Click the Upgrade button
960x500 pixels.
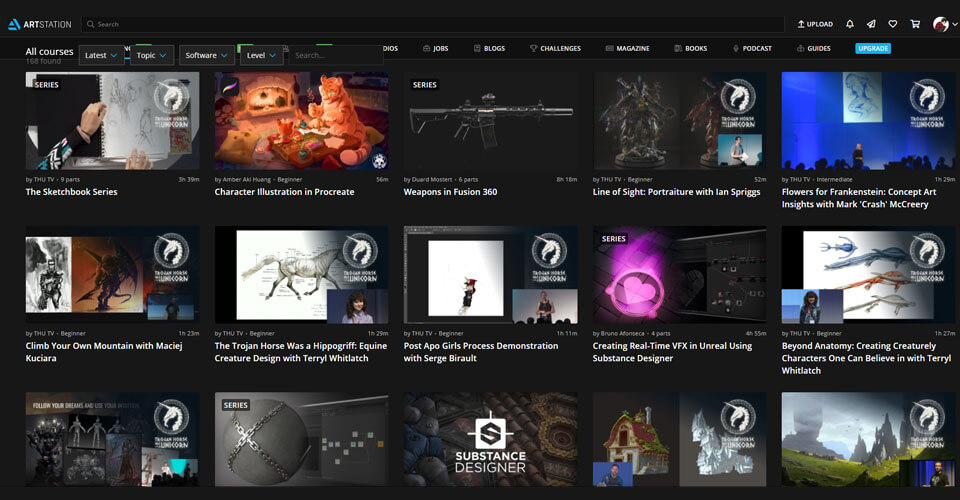coord(872,48)
